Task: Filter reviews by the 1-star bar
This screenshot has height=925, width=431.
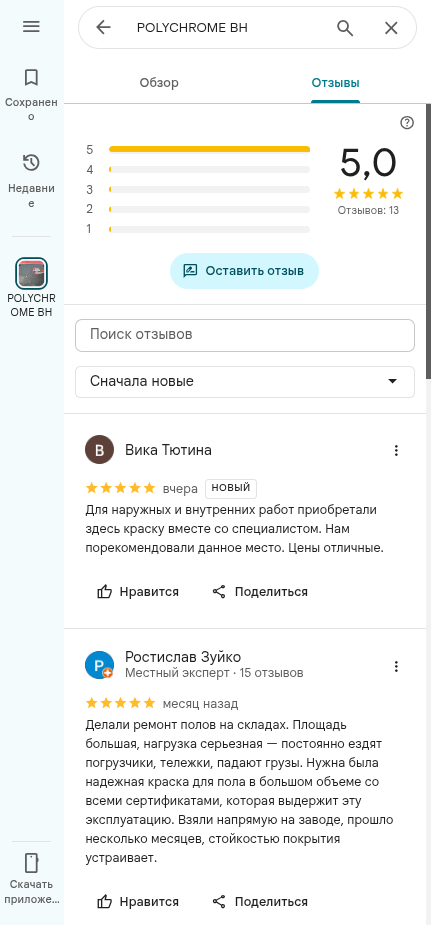Action: pos(199,229)
